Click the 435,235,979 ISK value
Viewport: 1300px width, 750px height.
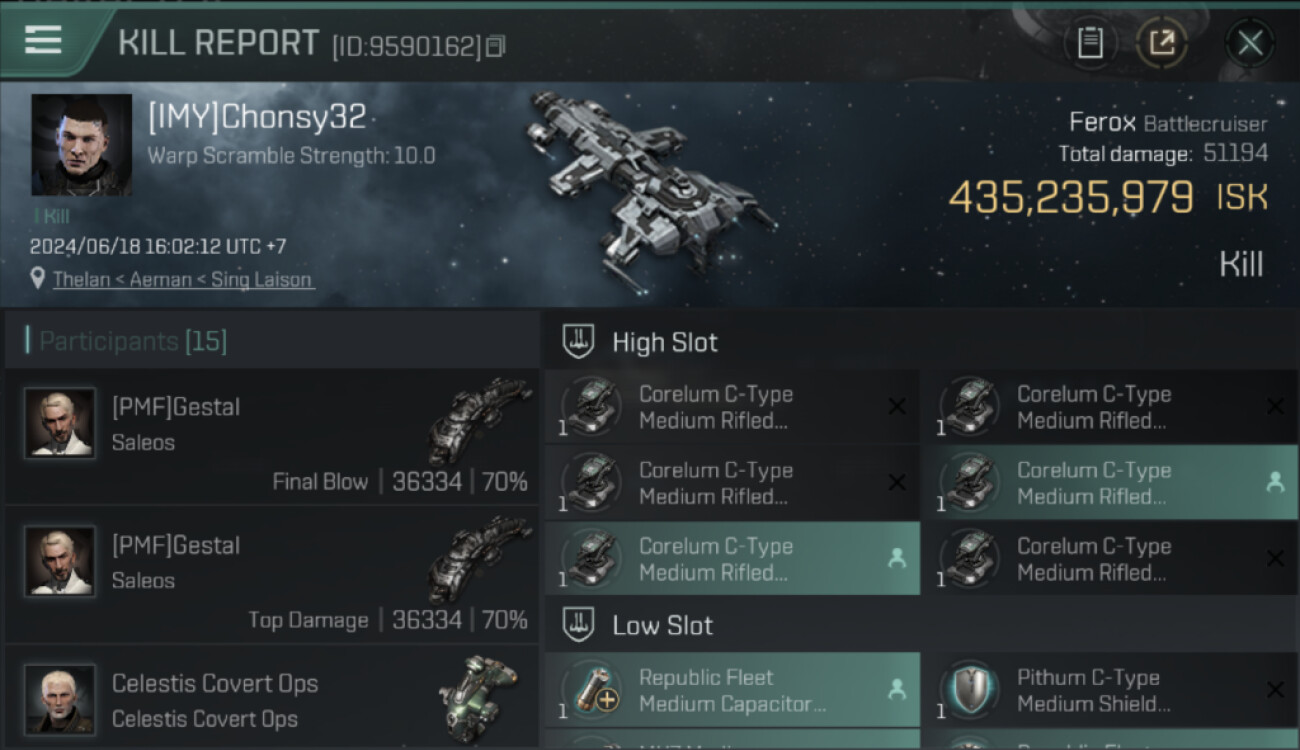(1070, 198)
